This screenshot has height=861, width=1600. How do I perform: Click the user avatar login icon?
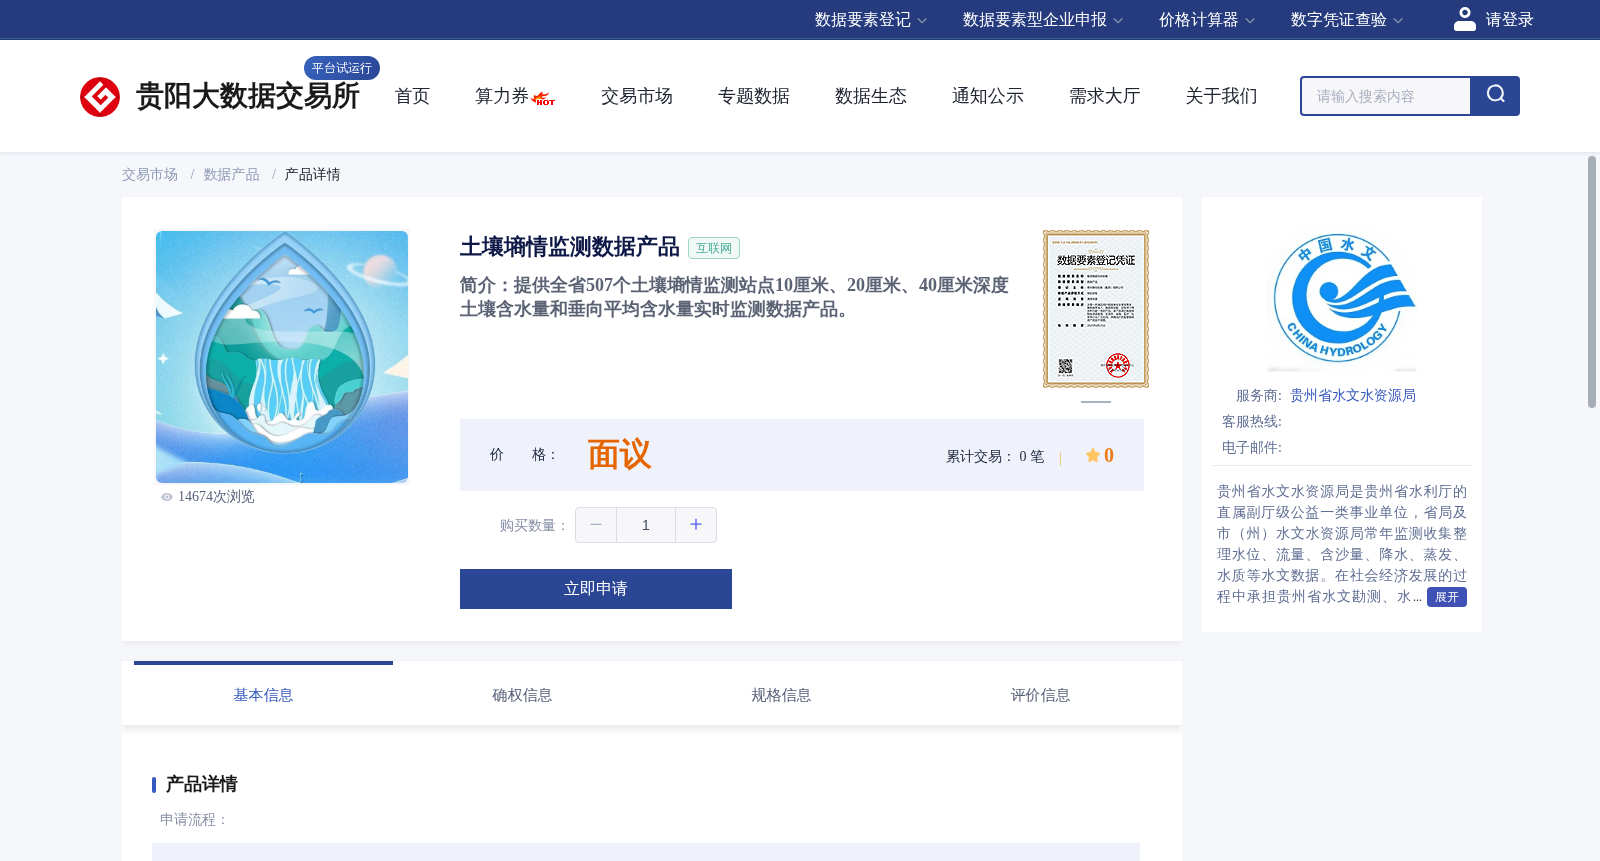(1465, 19)
